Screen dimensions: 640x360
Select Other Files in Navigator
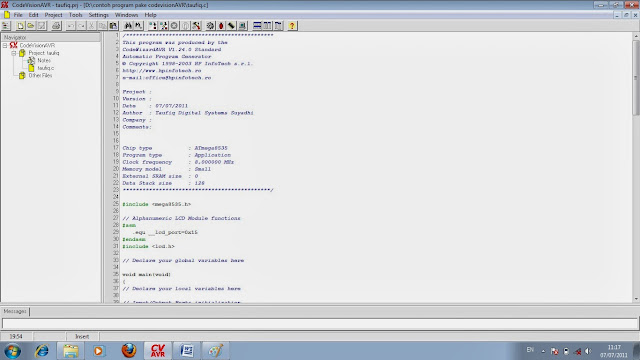40,76
